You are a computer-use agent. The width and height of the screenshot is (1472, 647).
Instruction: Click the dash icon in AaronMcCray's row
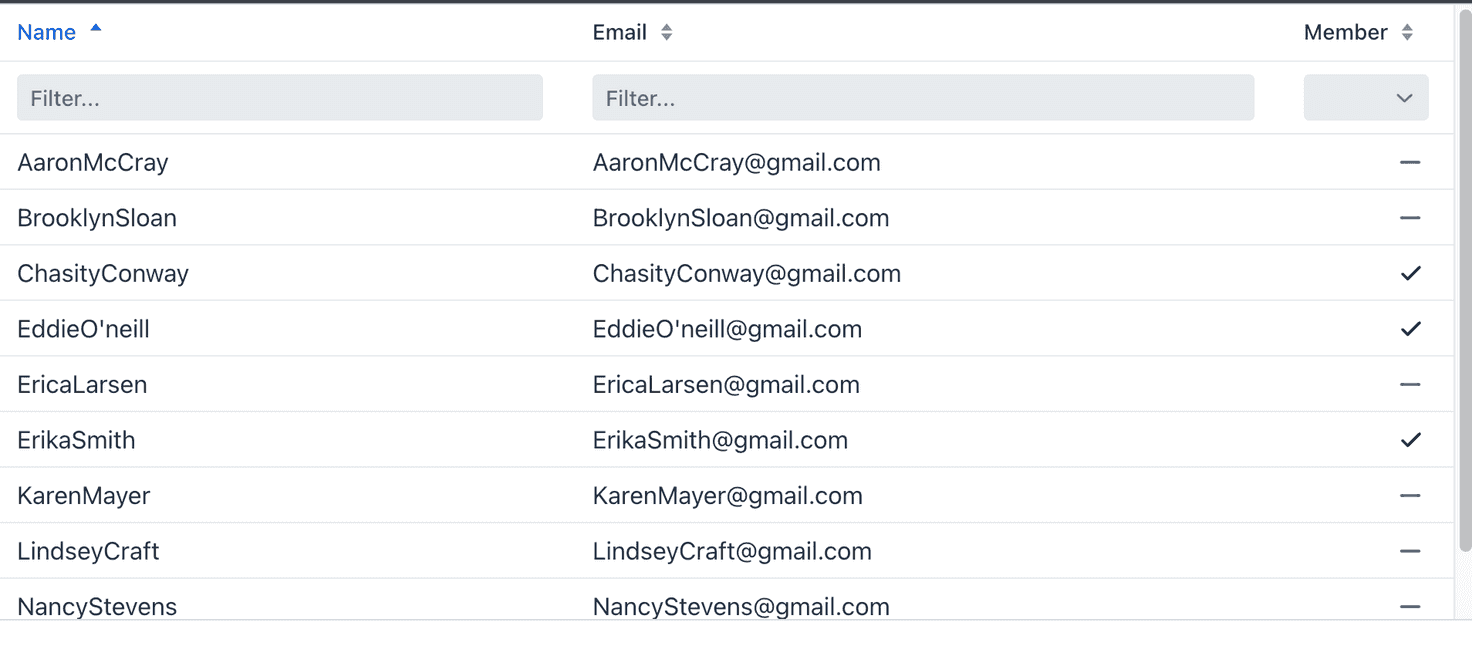point(1411,162)
